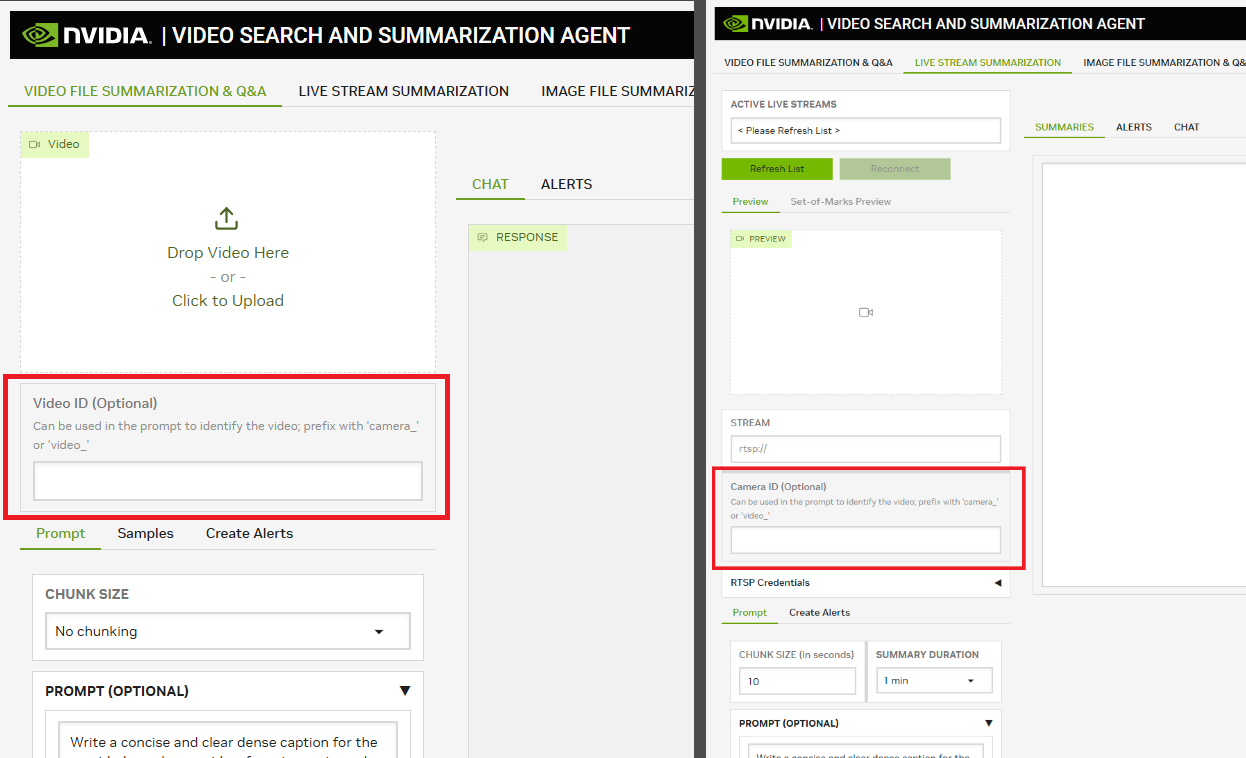Open the Samples tab in the left panel

pyautogui.click(x=145, y=533)
